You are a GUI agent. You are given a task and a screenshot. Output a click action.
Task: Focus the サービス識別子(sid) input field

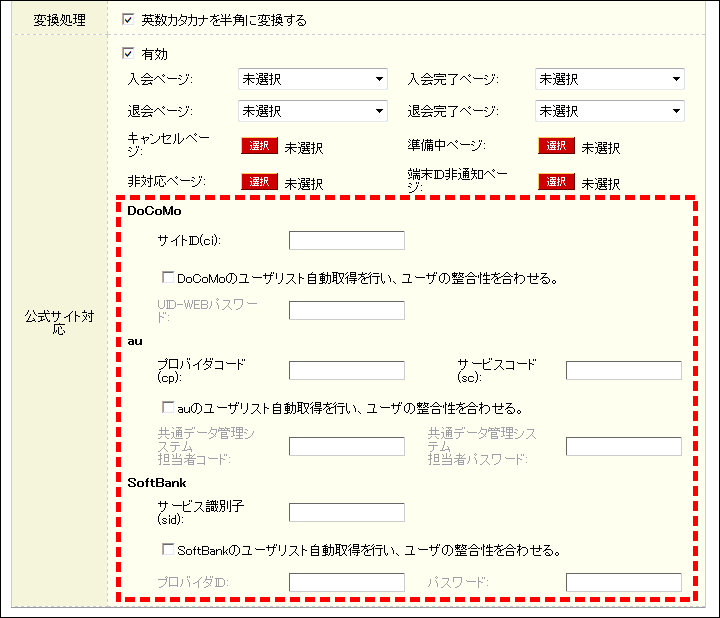(x=347, y=512)
